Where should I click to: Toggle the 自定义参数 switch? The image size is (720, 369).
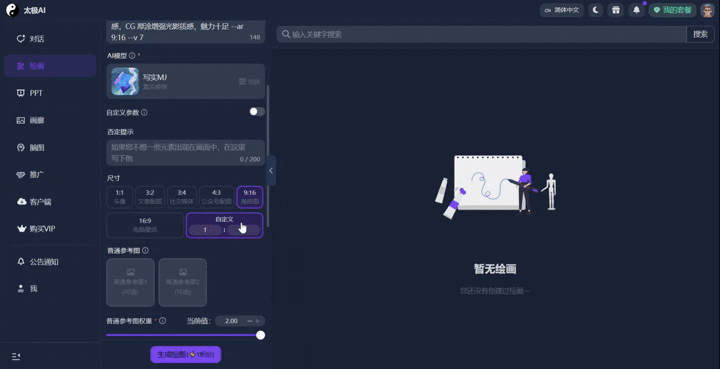257,112
